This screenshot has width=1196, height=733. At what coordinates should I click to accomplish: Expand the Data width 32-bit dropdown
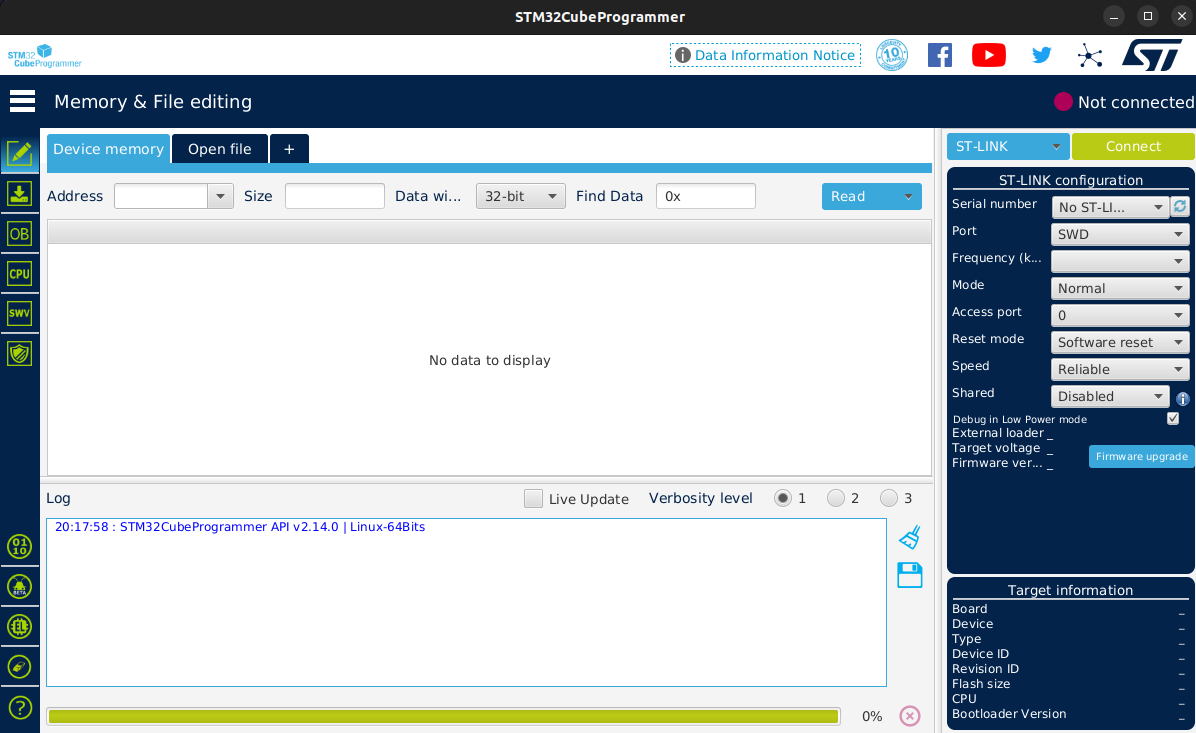tap(520, 196)
